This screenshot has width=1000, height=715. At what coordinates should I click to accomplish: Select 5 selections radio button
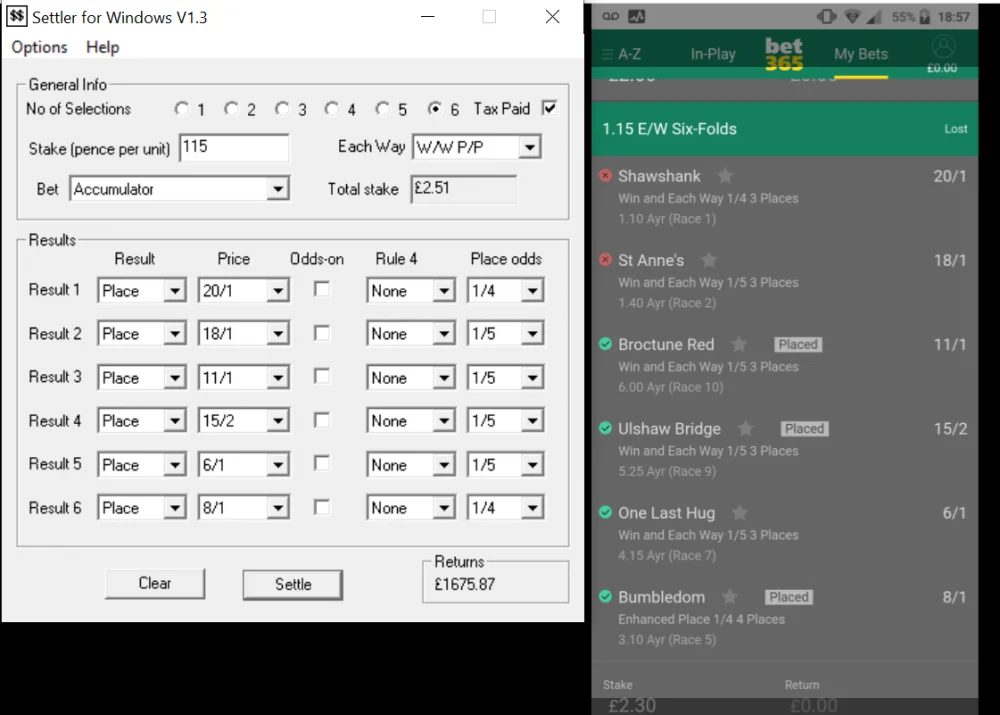[x=382, y=108]
